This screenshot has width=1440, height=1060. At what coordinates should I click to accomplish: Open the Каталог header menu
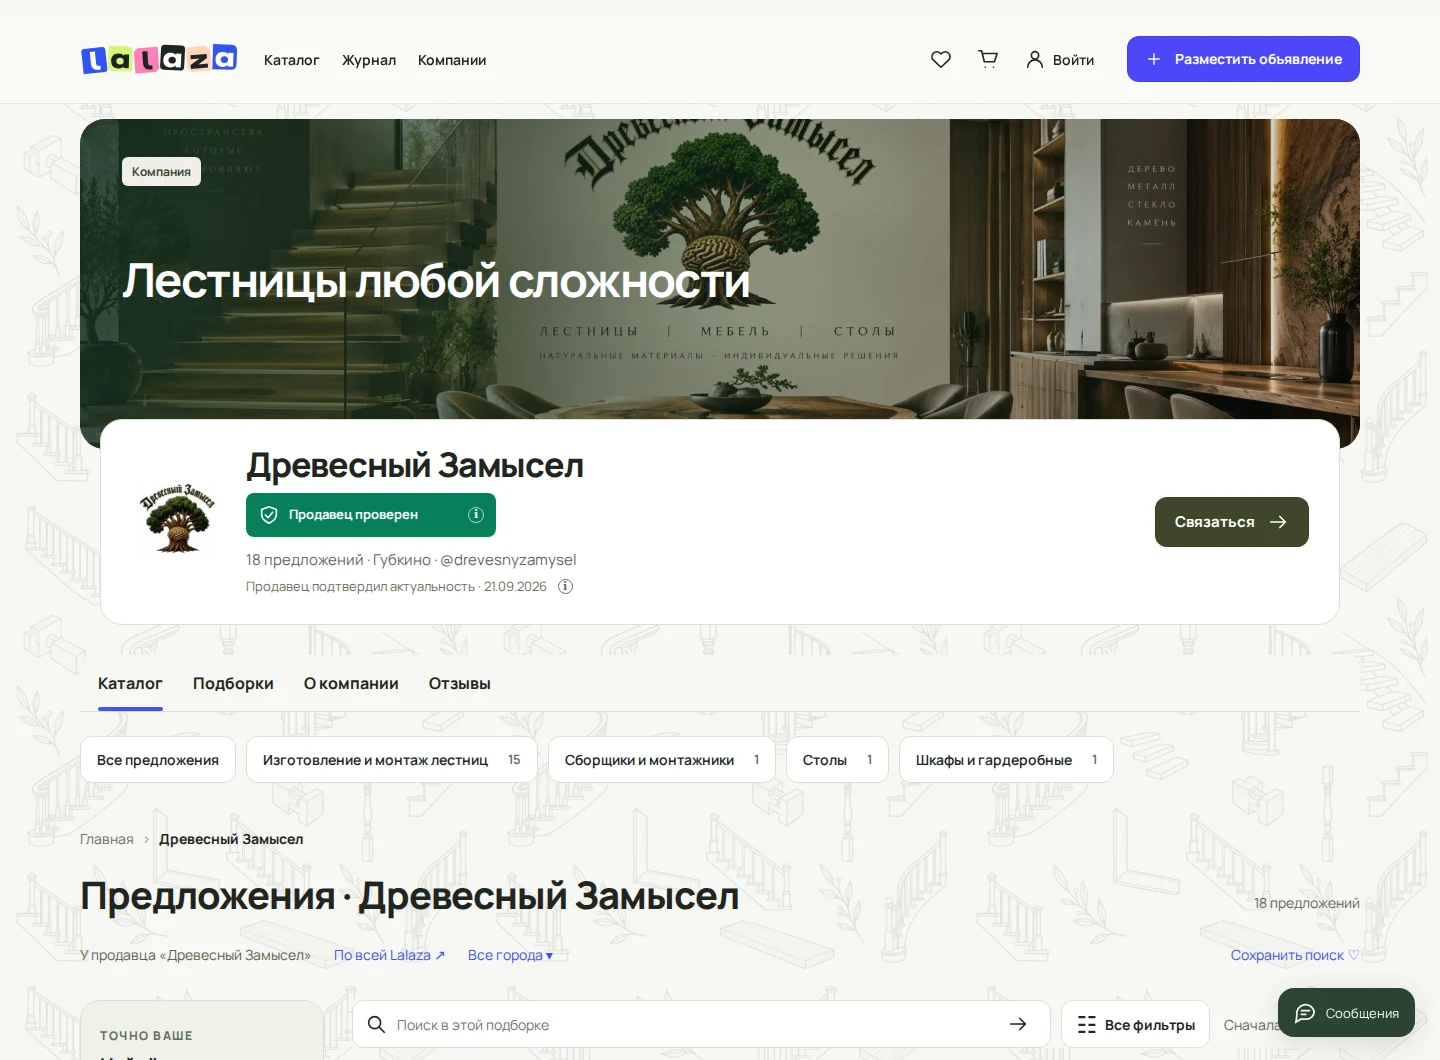(291, 60)
